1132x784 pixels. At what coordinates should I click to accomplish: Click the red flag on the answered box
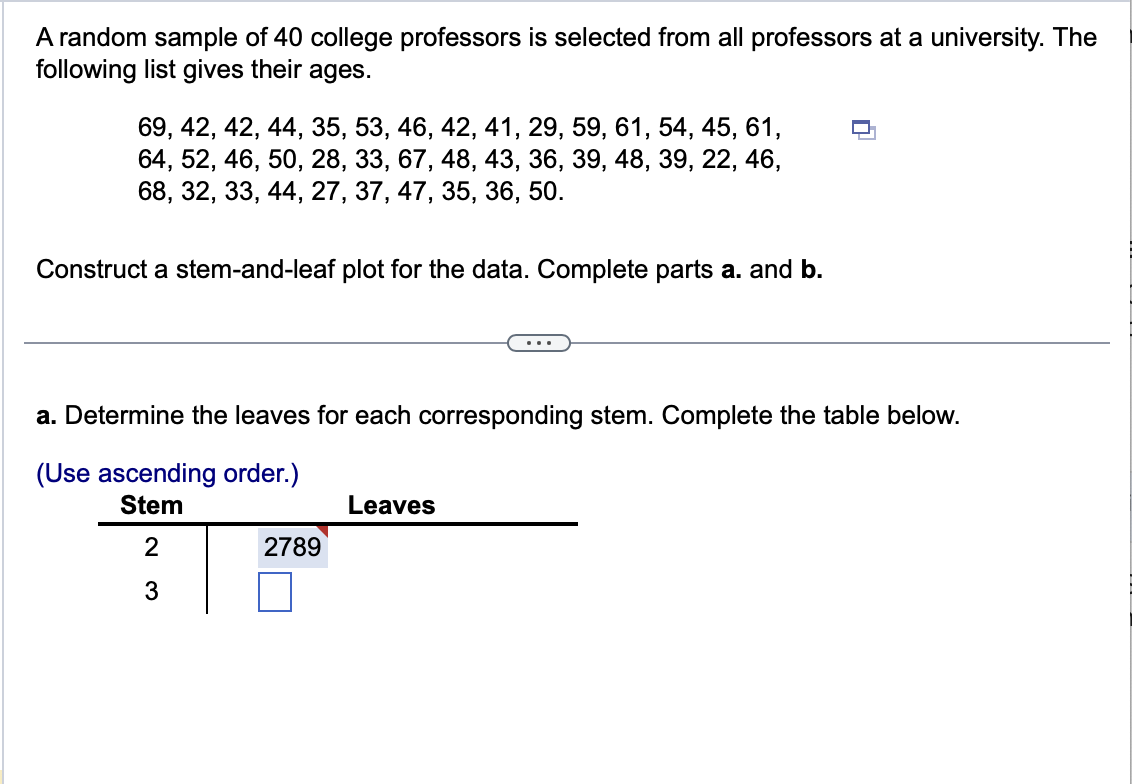point(322,530)
